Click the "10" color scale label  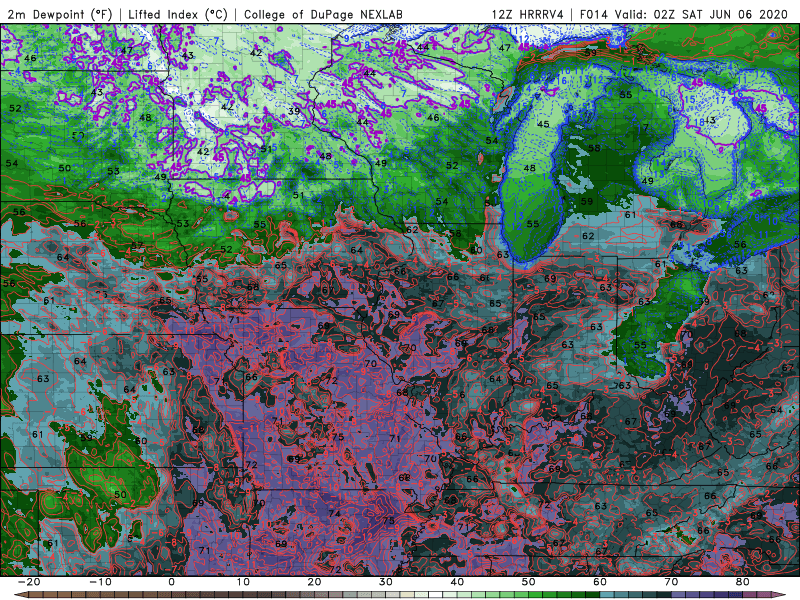[243, 582]
